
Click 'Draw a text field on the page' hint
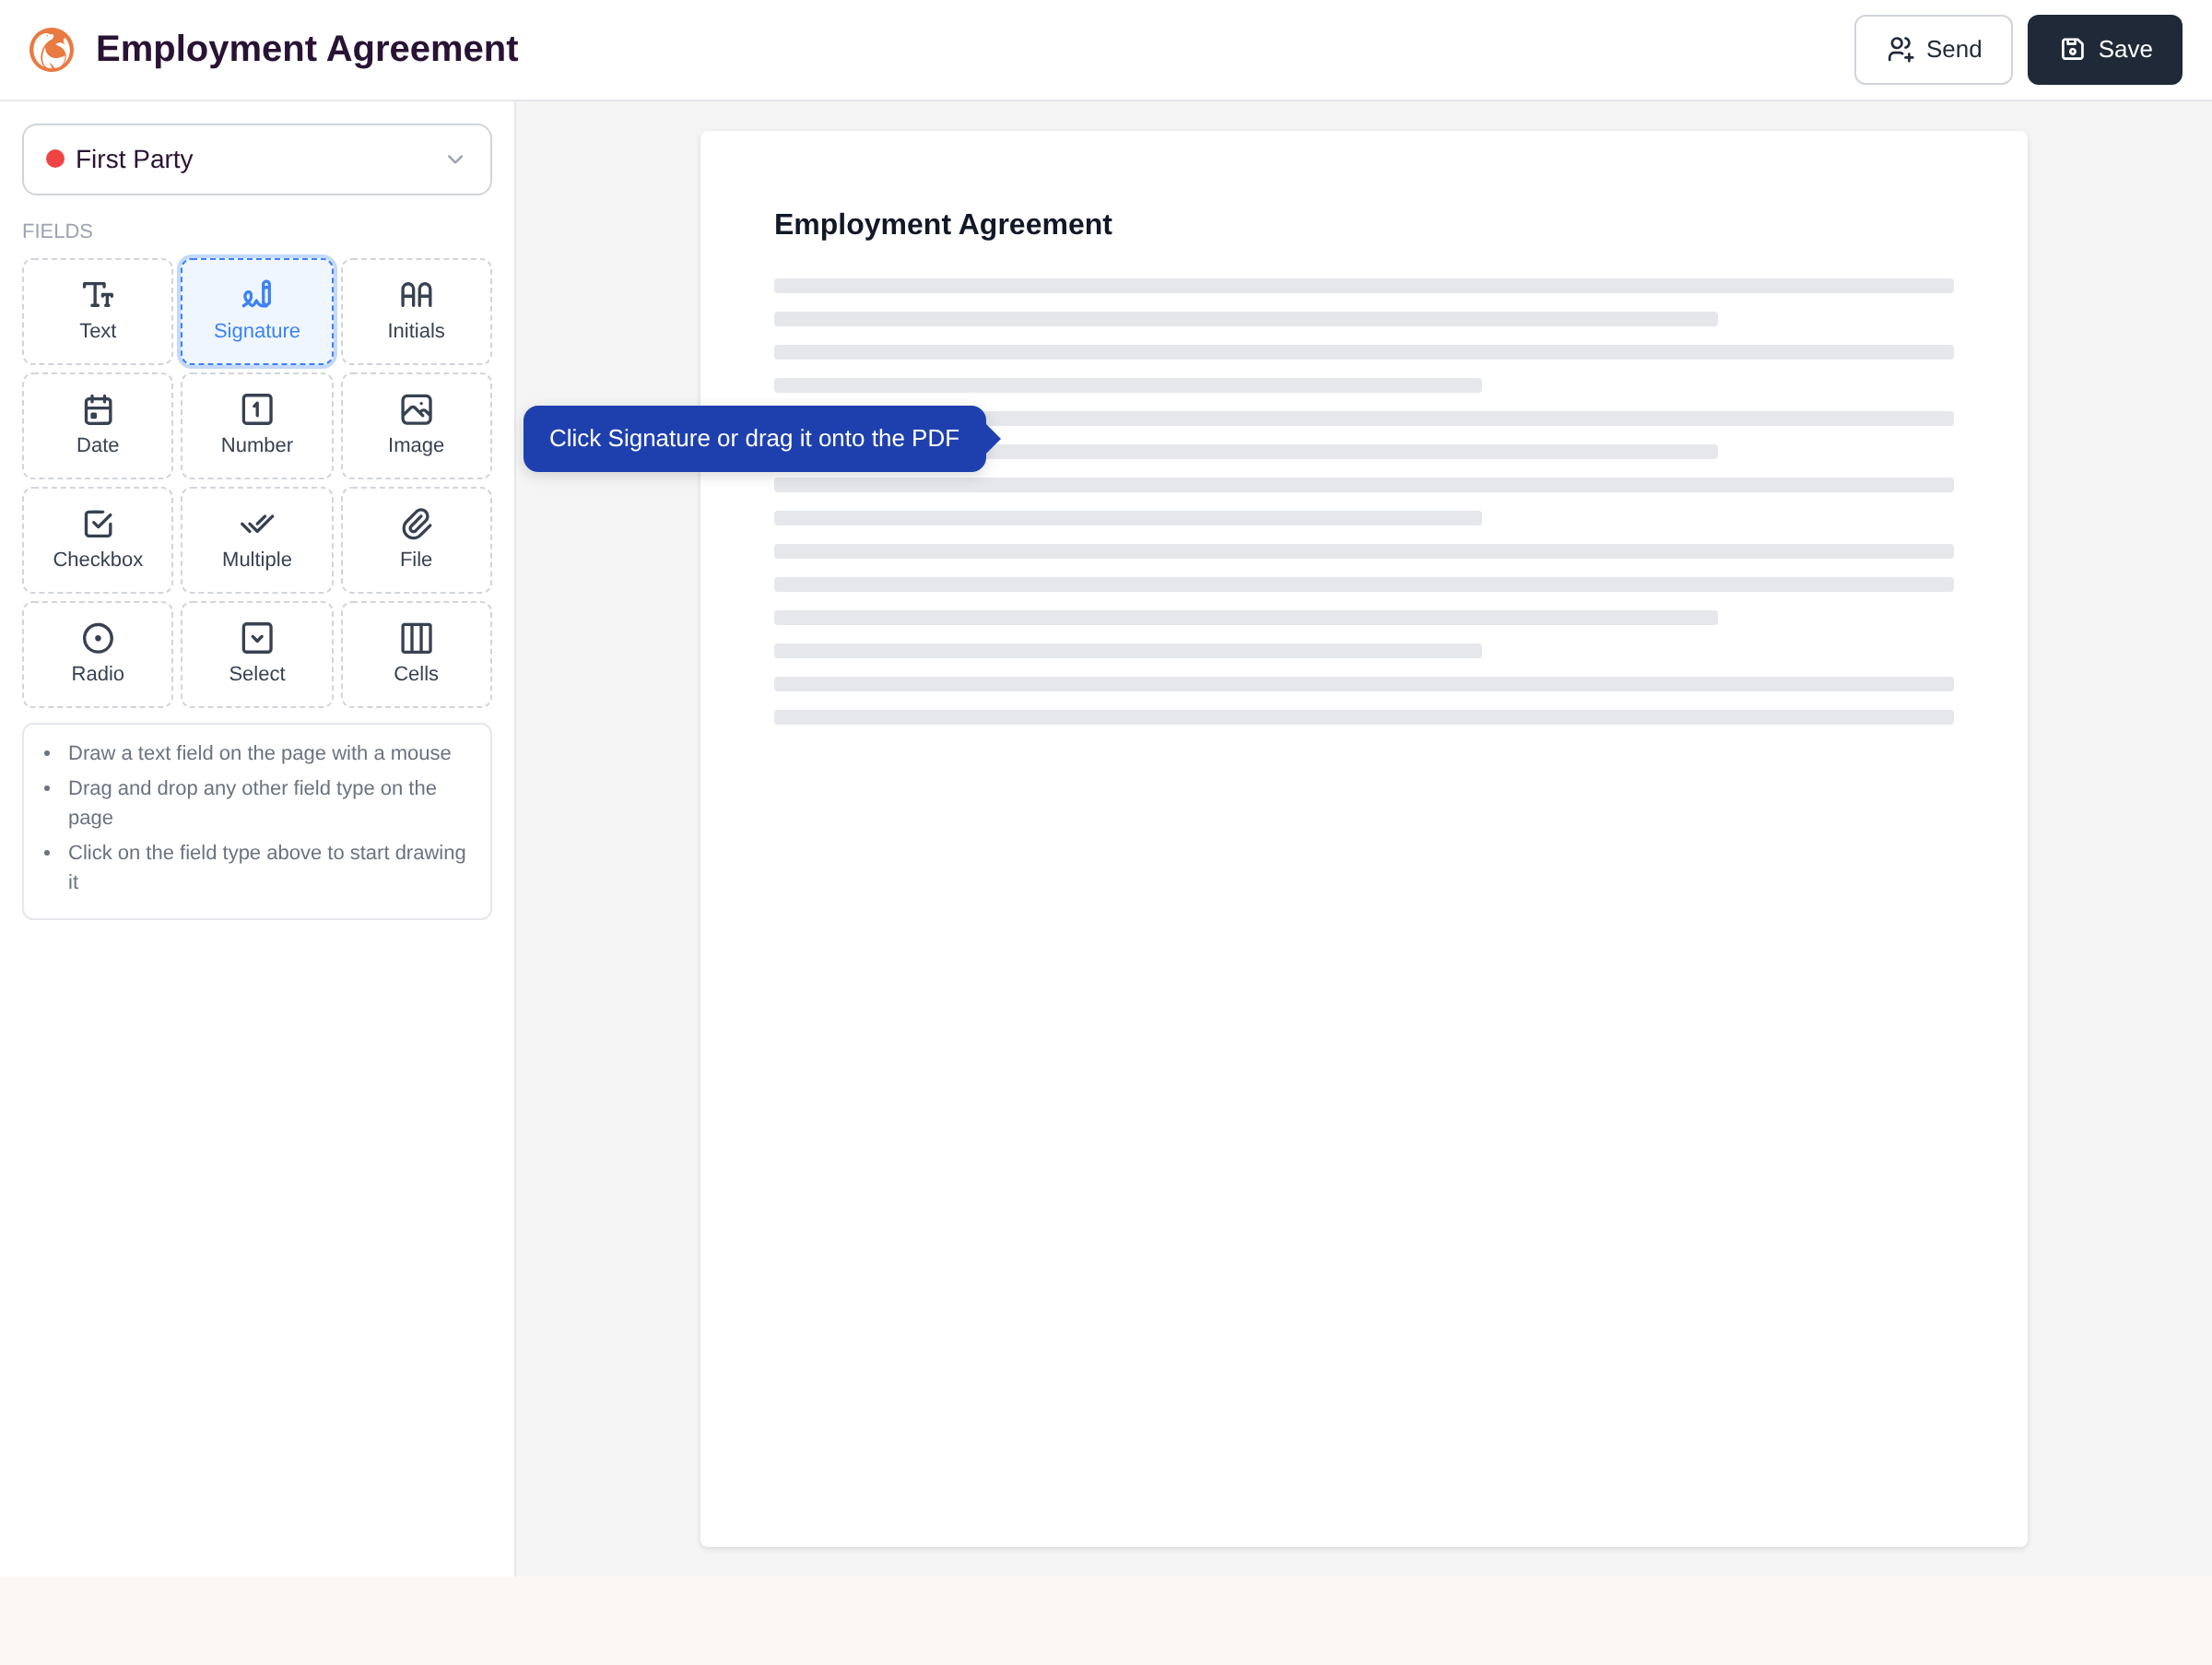(259, 753)
